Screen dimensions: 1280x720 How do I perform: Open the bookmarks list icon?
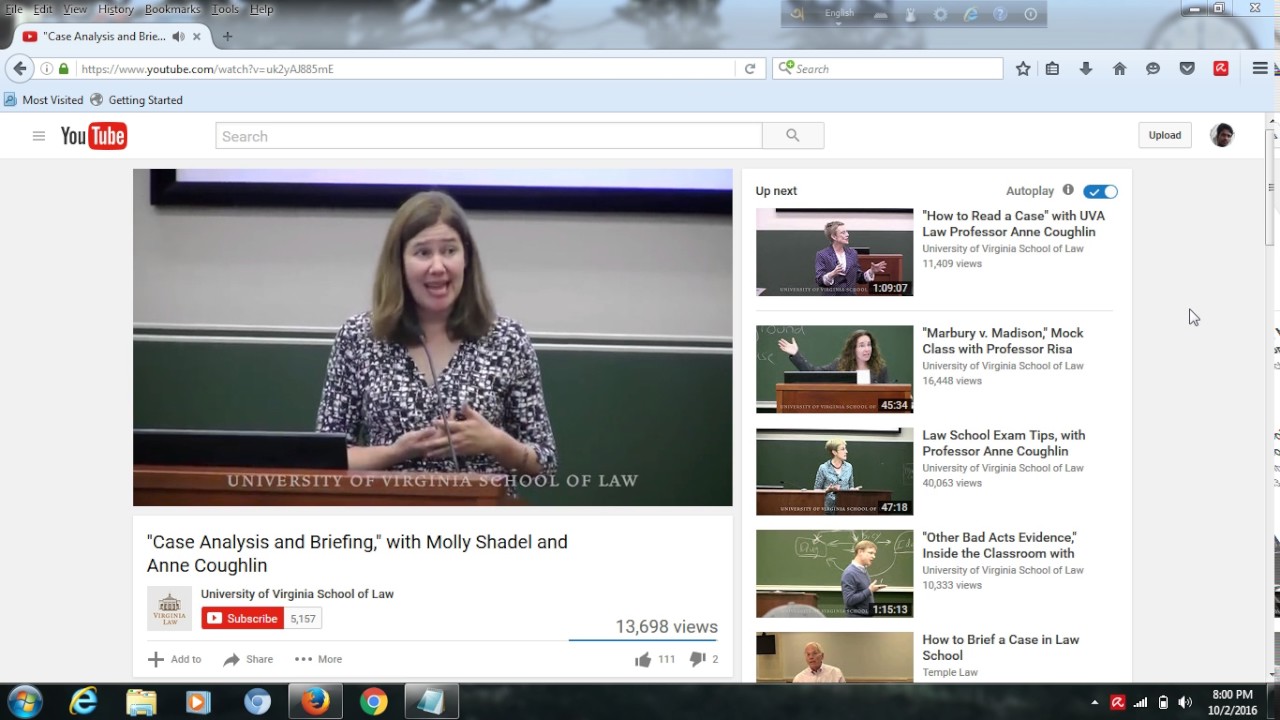pyautogui.click(x=1052, y=69)
